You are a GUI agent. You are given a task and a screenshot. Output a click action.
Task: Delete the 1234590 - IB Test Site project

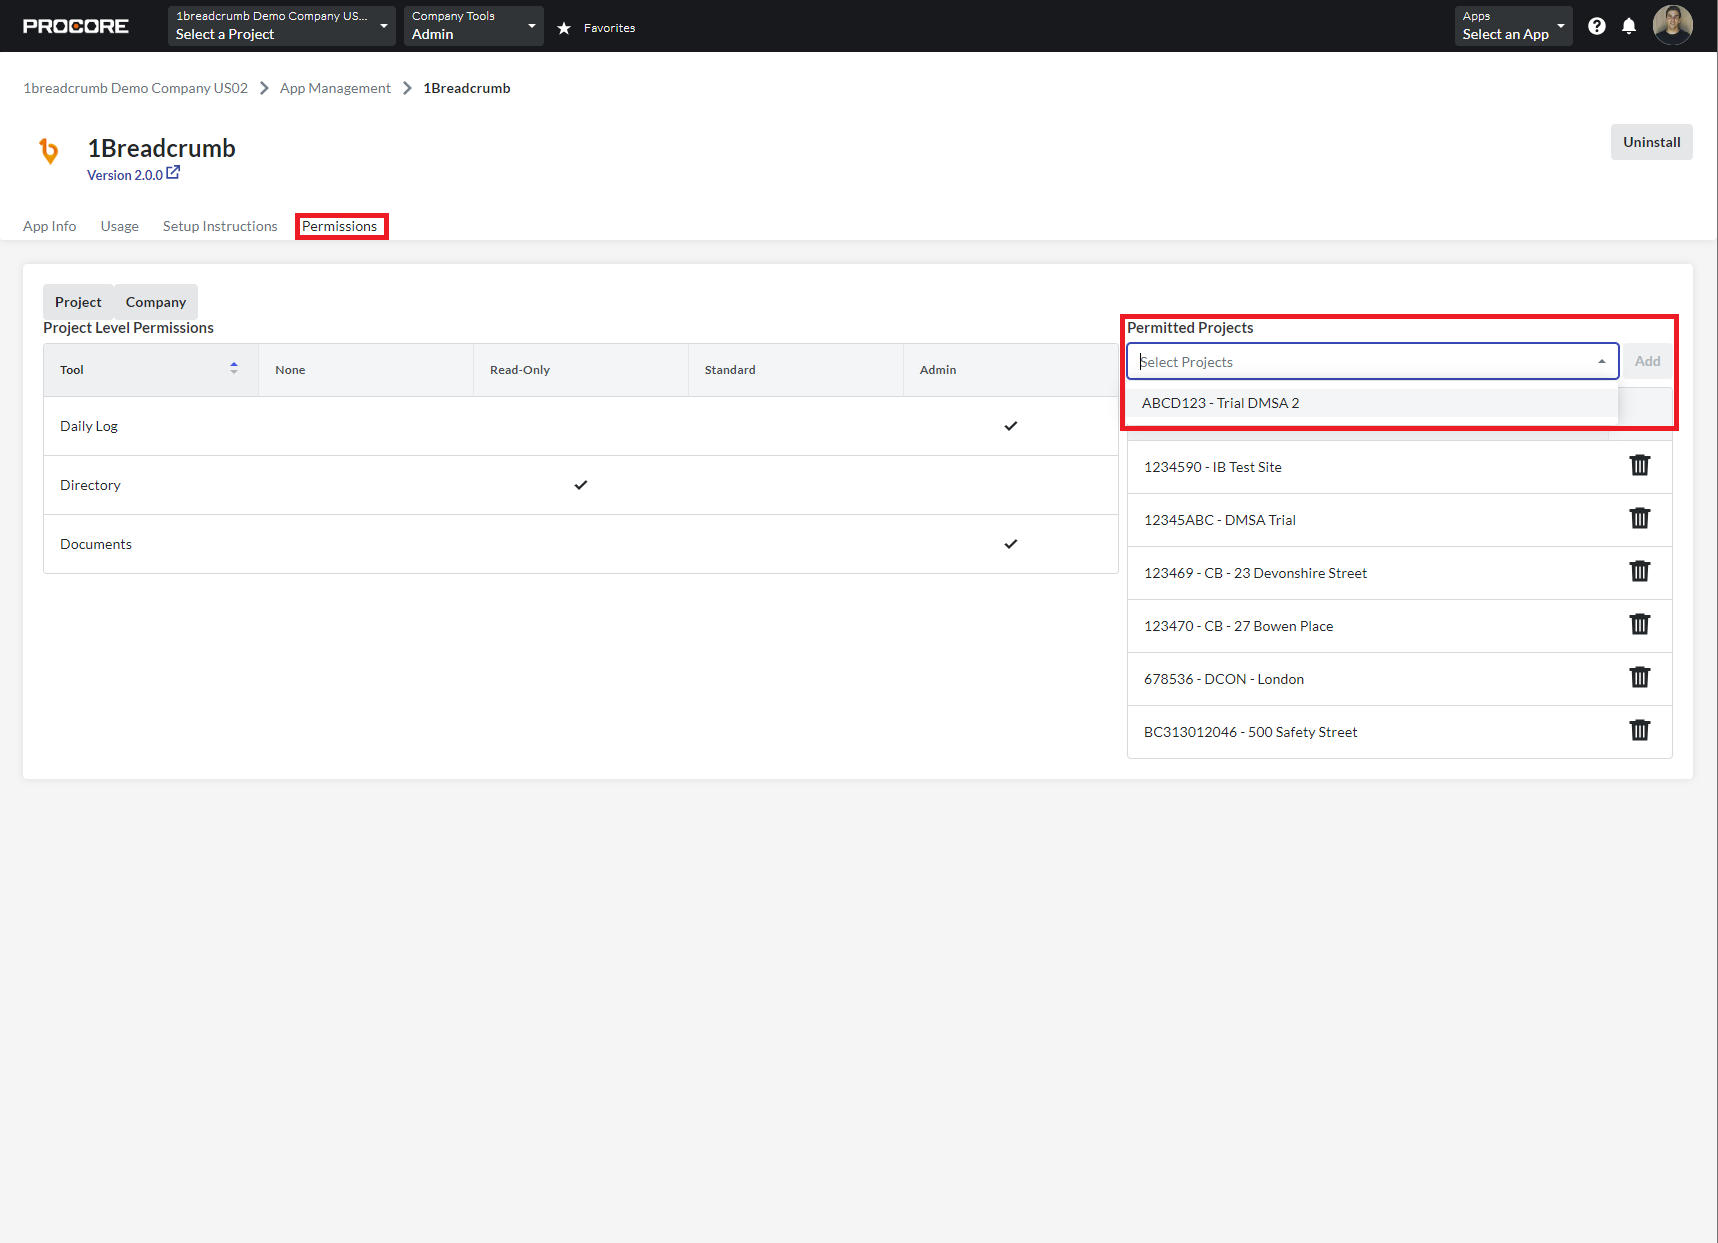(x=1639, y=465)
